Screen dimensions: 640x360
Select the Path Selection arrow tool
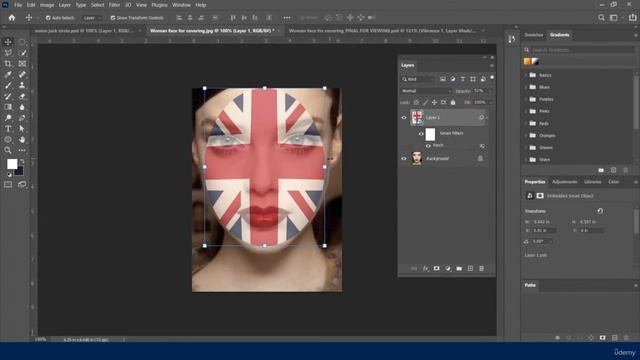coord(22,129)
